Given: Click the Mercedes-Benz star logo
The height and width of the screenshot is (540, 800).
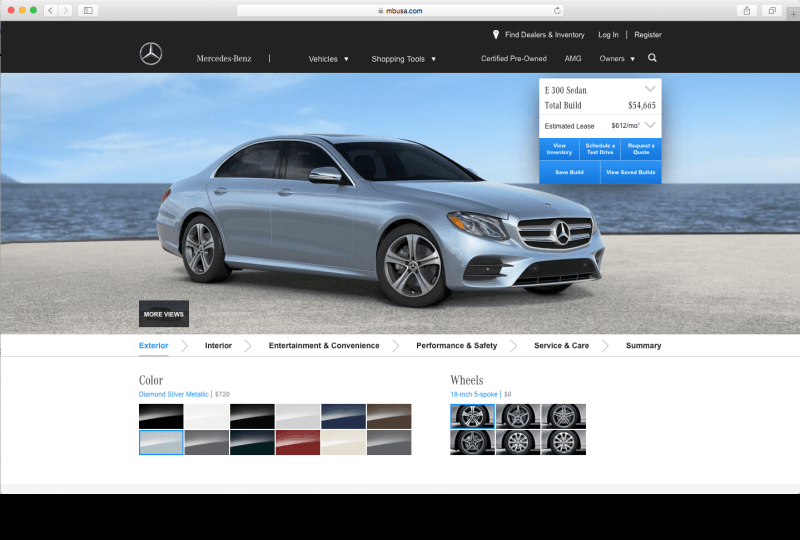Looking at the screenshot, I should pyautogui.click(x=151, y=54).
